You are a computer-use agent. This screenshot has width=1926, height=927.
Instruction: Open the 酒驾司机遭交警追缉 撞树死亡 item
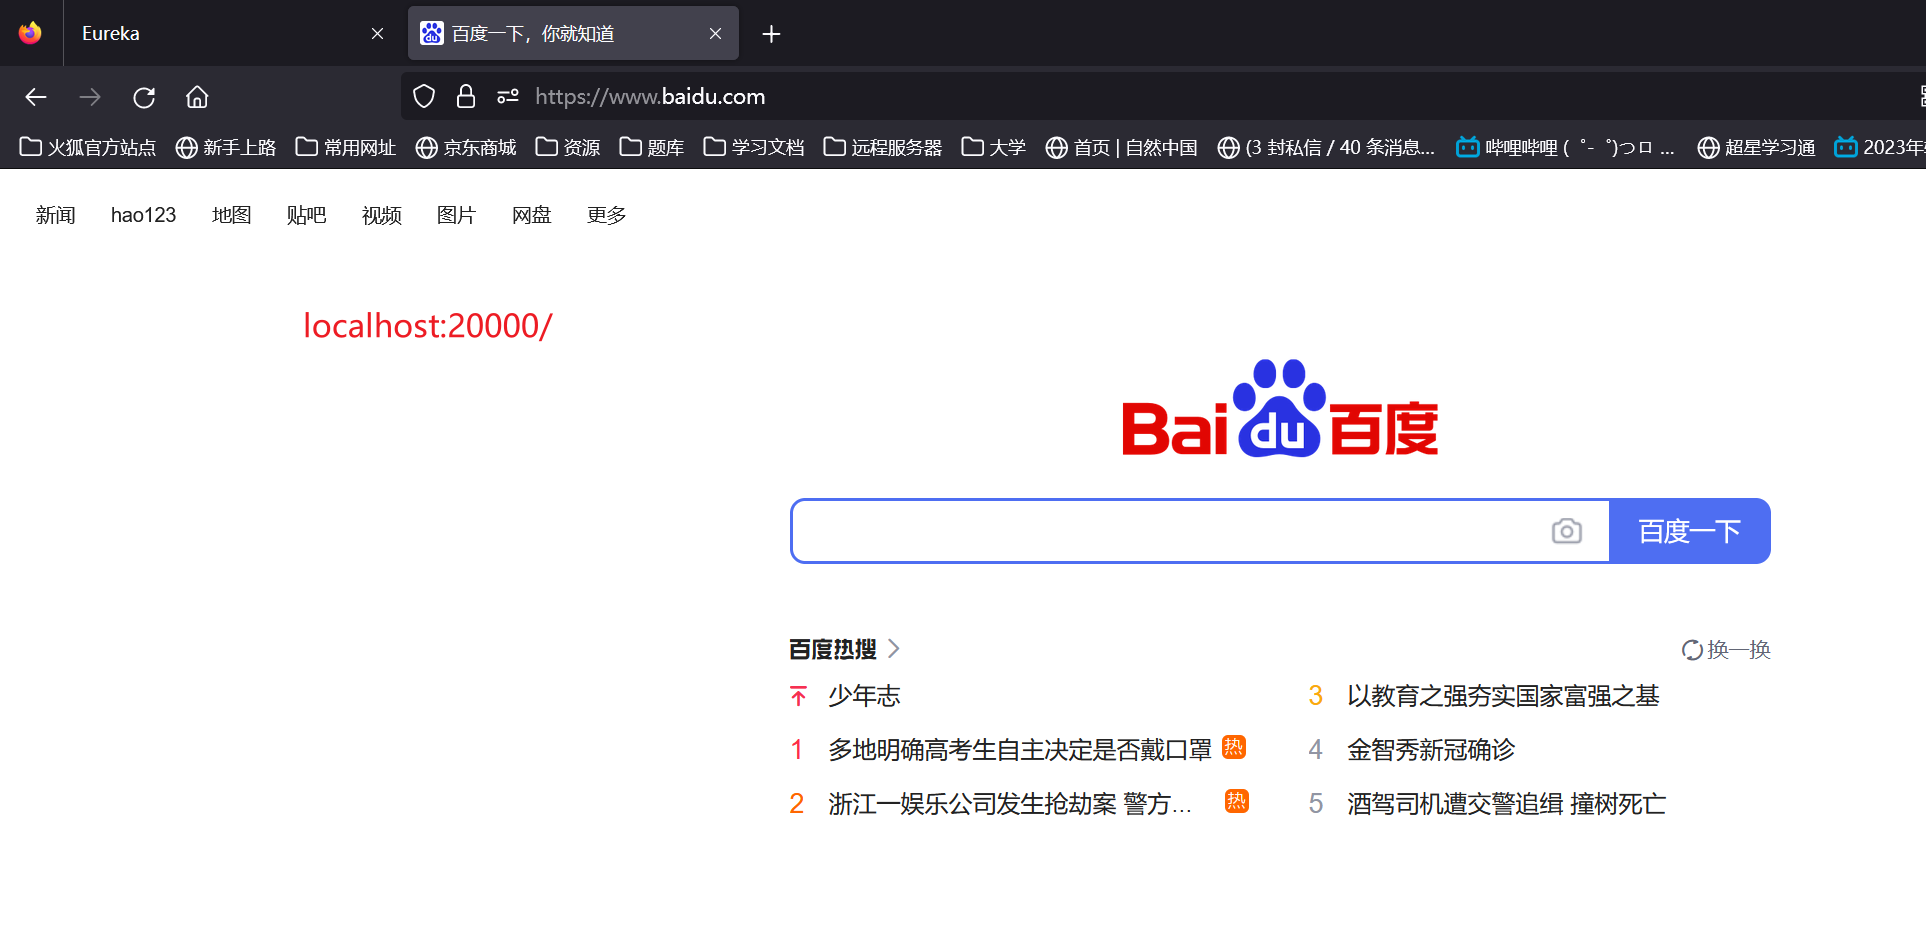tap(1506, 804)
